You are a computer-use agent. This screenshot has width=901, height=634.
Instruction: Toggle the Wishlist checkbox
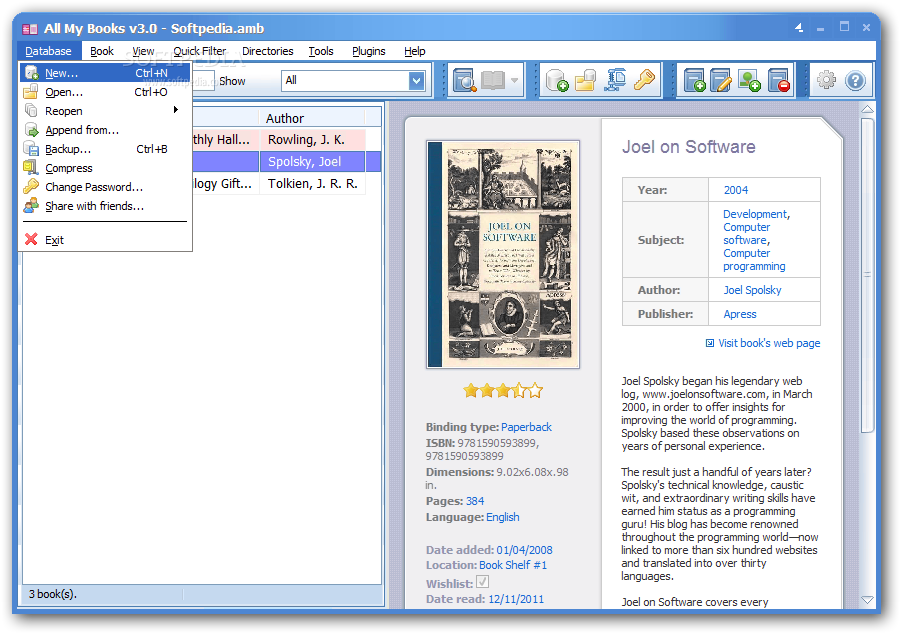[x=483, y=582]
